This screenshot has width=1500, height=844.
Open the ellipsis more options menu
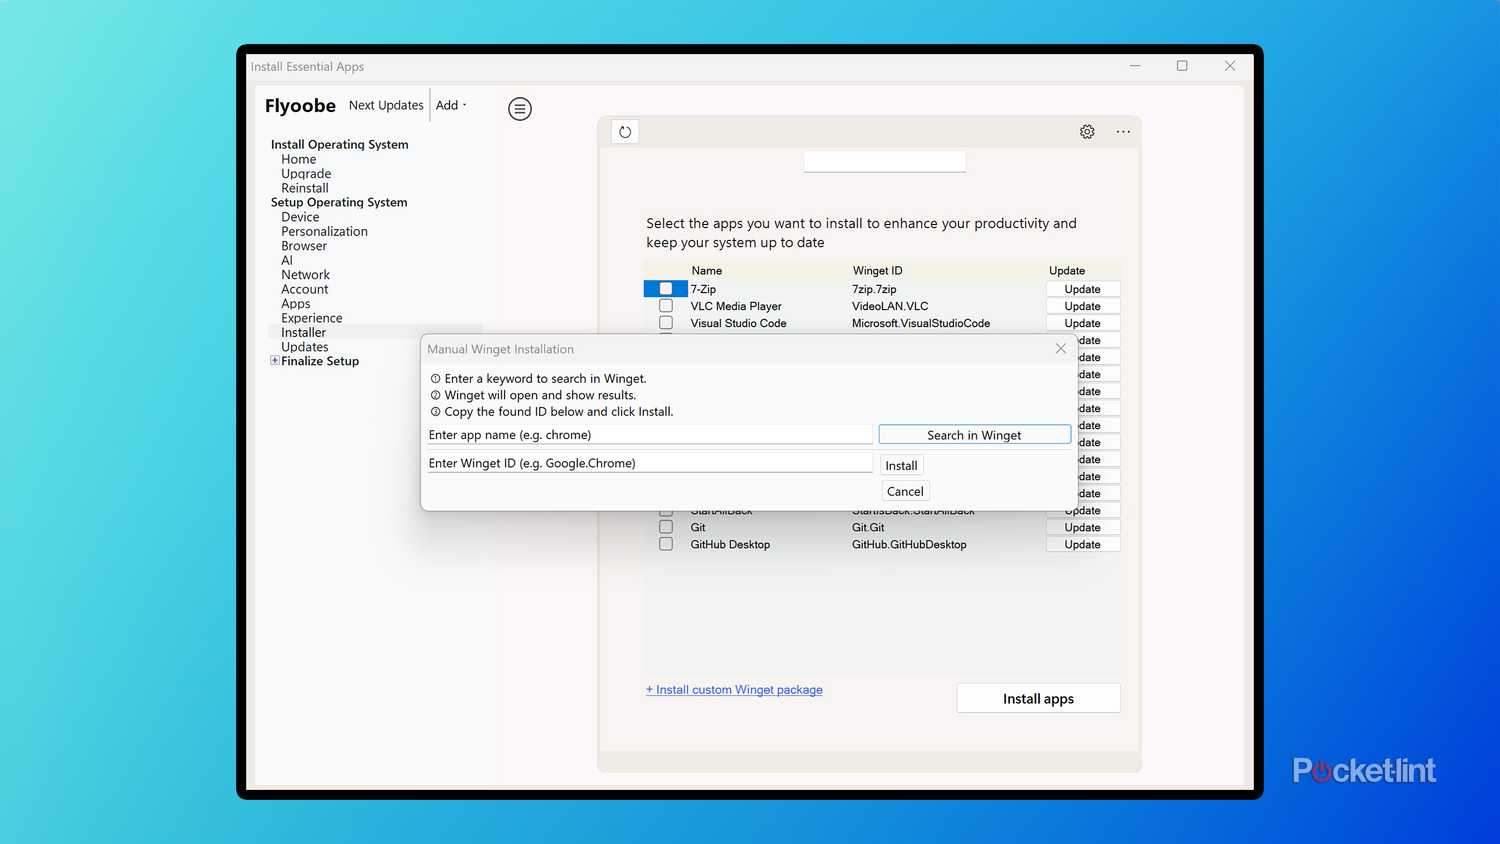[x=1123, y=131]
